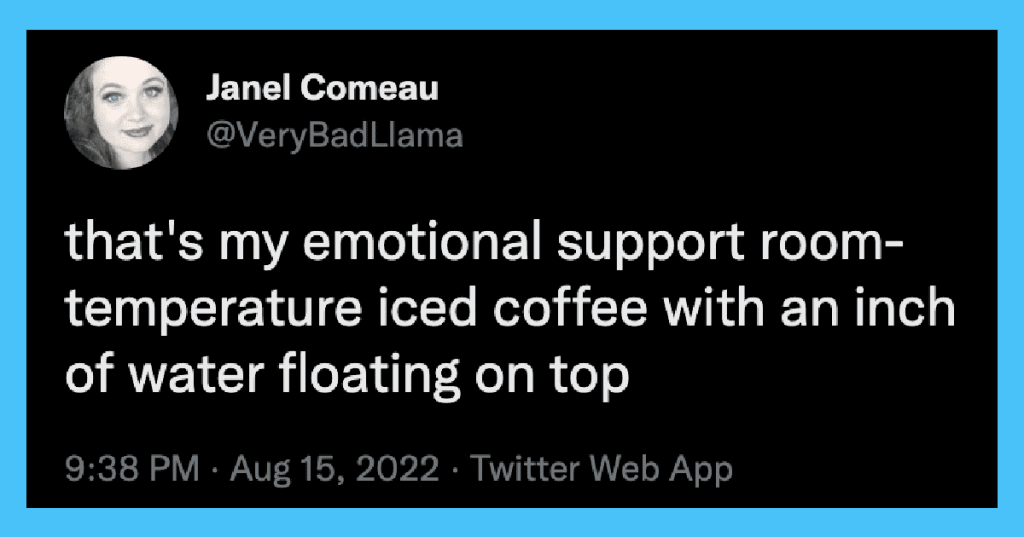1024x537 pixels.
Task: Click the word "water" in the tweet
Action: pos(196,376)
